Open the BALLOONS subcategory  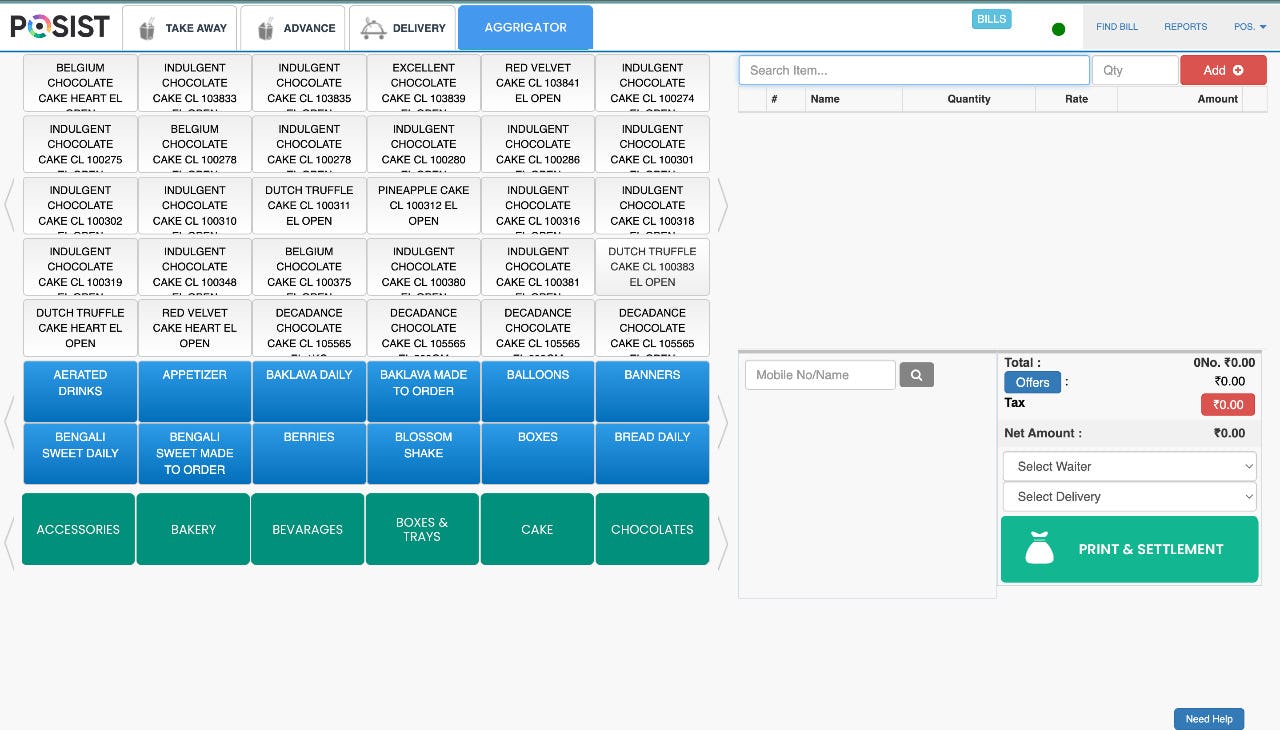coord(538,391)
